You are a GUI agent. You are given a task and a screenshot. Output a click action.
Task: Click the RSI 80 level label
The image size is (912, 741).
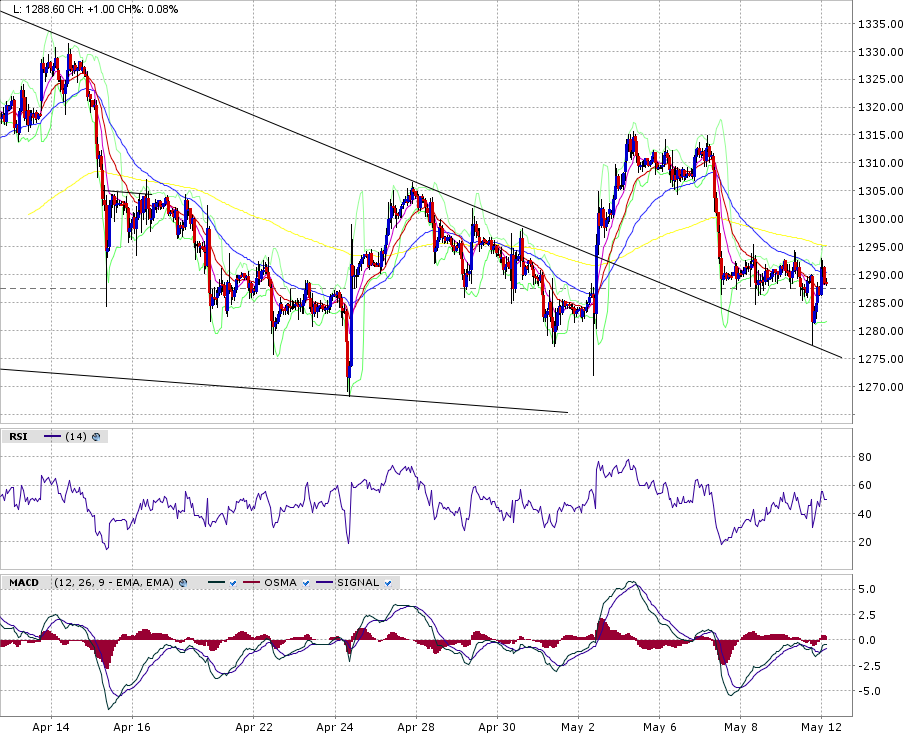pyautogui.click(x=865, y=457)
